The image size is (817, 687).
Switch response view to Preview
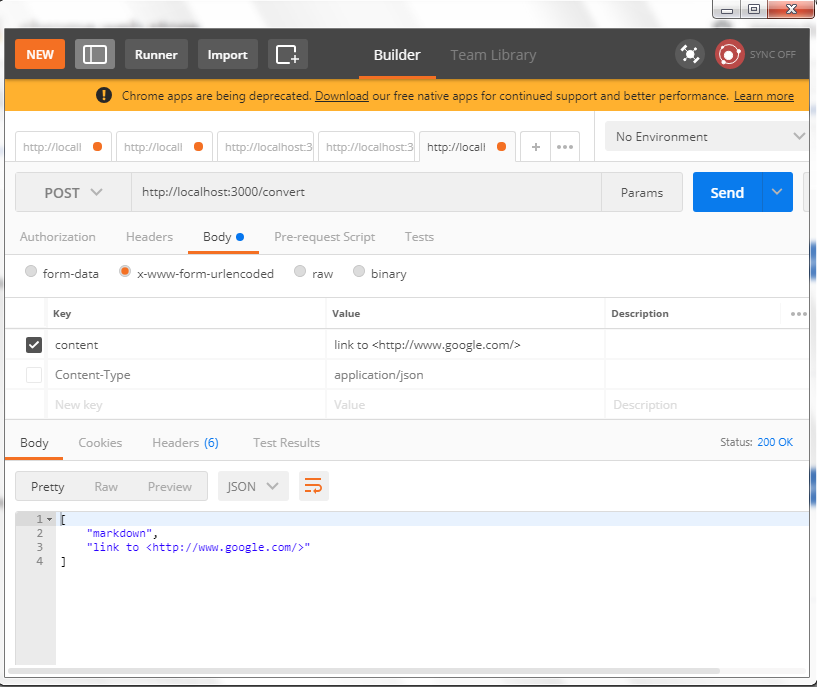click(x=170, y=486)
